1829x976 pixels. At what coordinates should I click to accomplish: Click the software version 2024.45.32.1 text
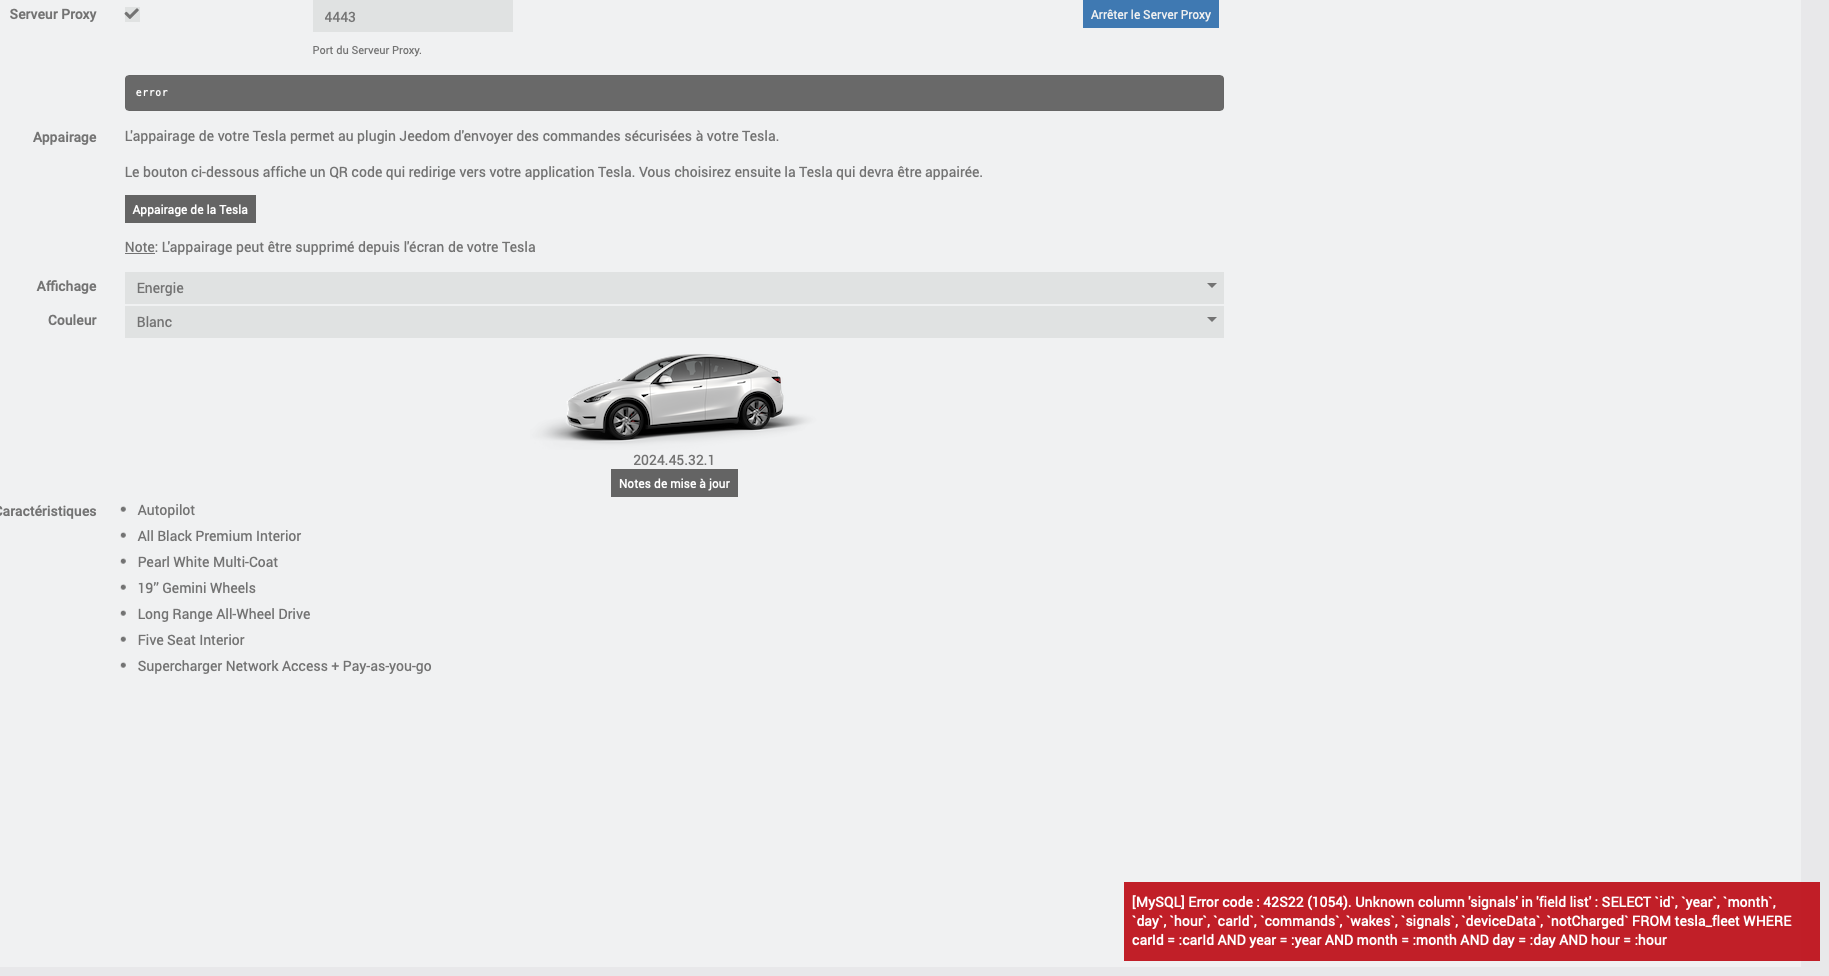[x=674, y=460]
